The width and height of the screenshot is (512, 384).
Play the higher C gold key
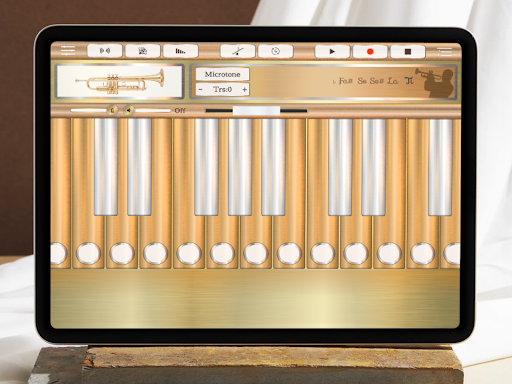(x=323, y=240)
